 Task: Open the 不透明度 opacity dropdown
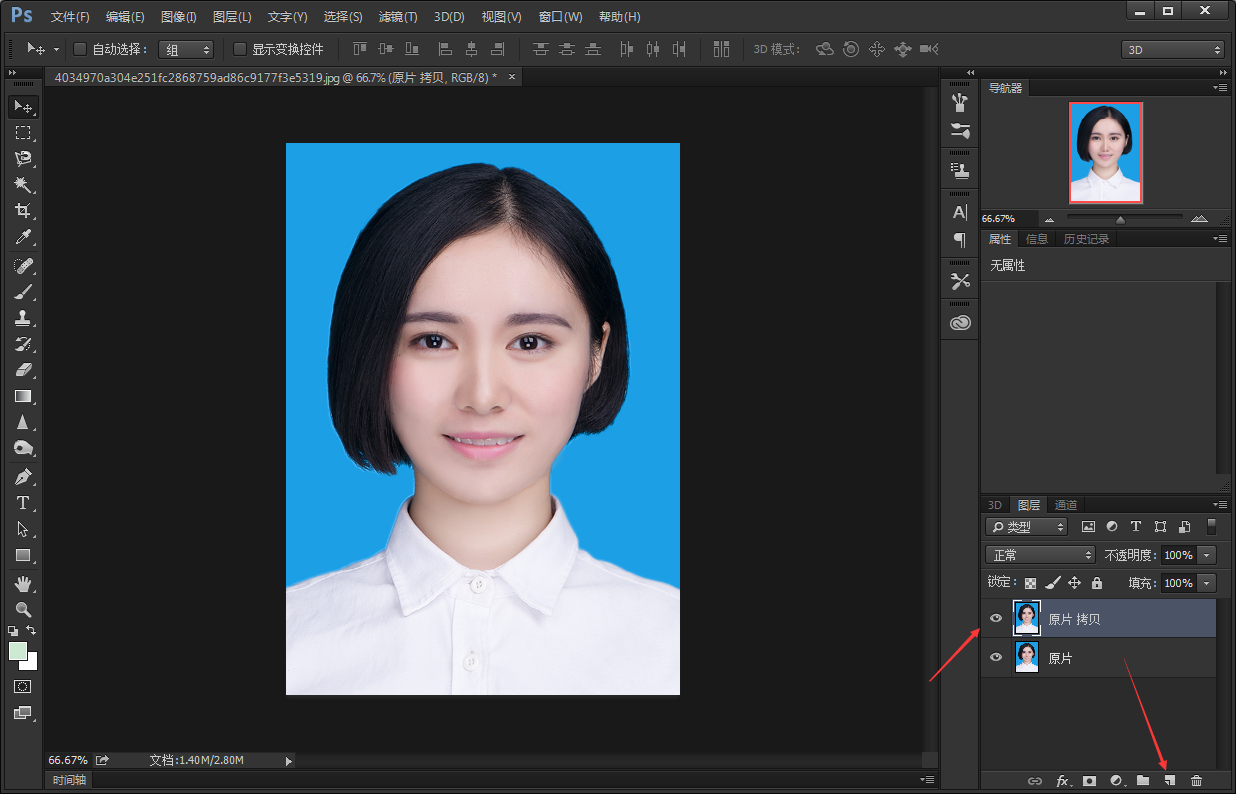1208,554
